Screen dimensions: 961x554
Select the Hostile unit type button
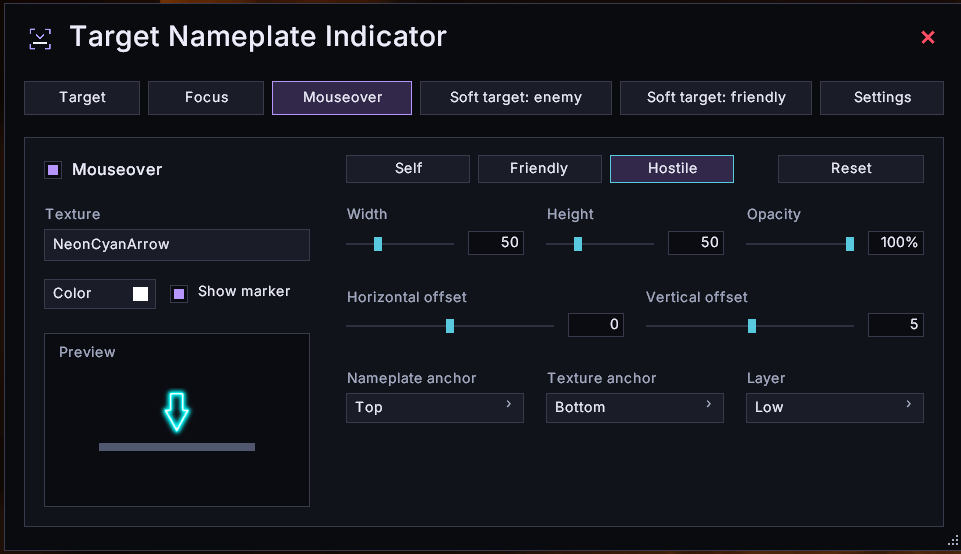[x=672, y=169]
